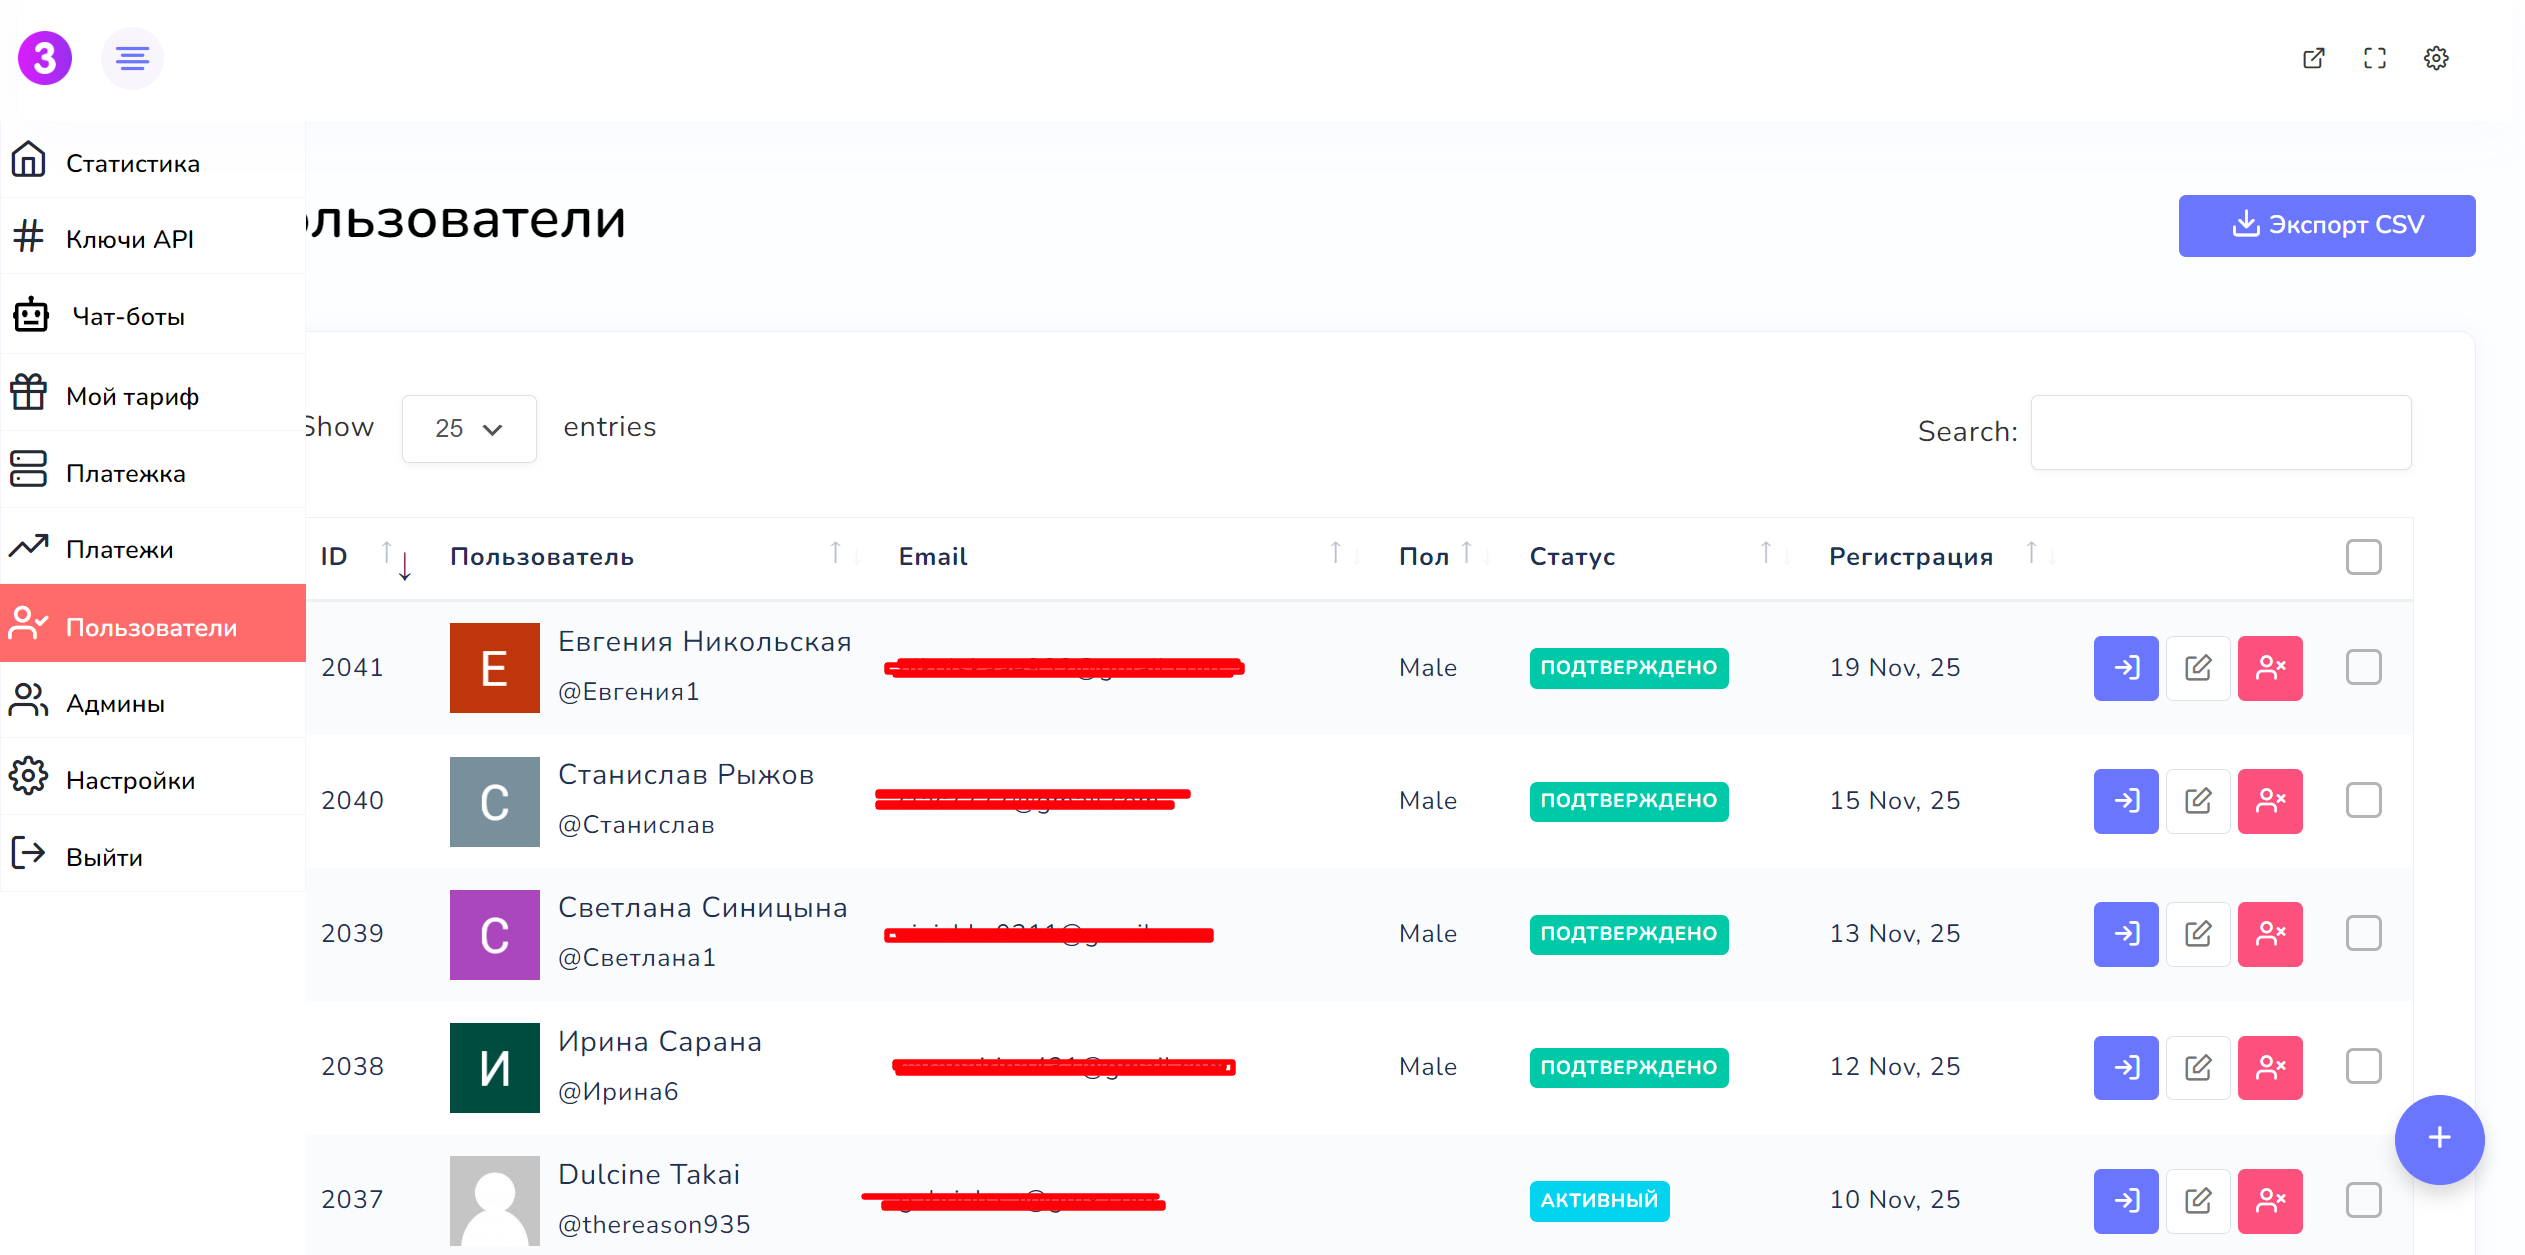The image size is (2525, 1255).
Task: Open Чат-боты in the sidebar
Action: [x=128, y=317]
